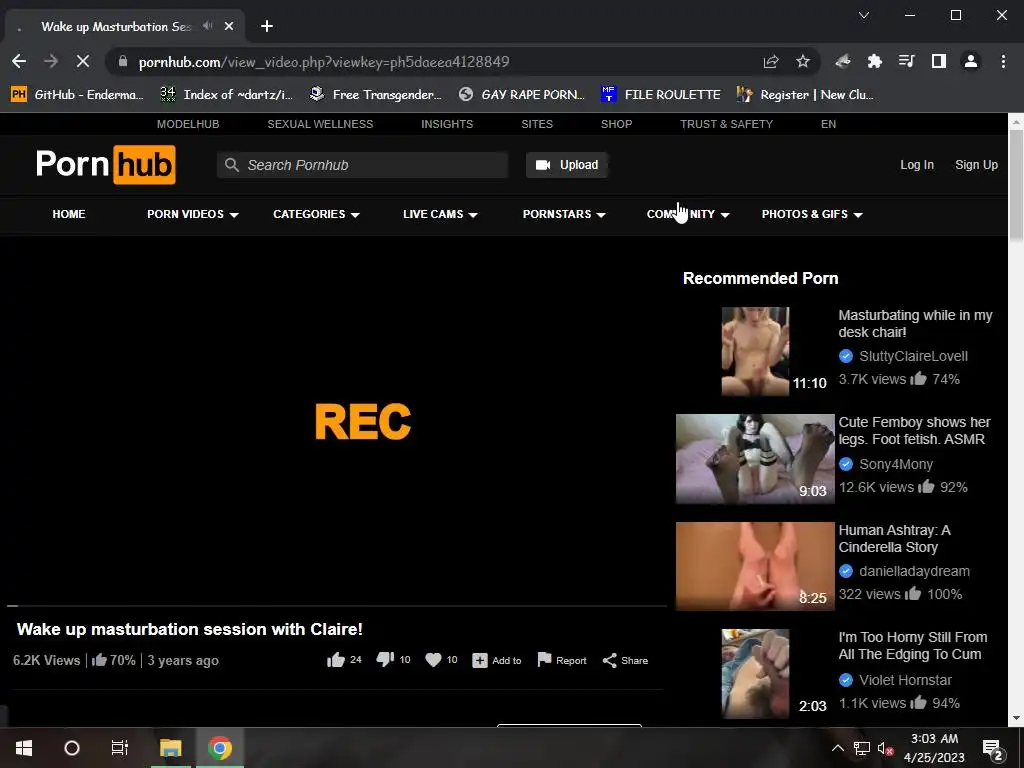The width and height of the screenshot is (1024, 768).
Task: Open a new browser tab
Action: 266,26
